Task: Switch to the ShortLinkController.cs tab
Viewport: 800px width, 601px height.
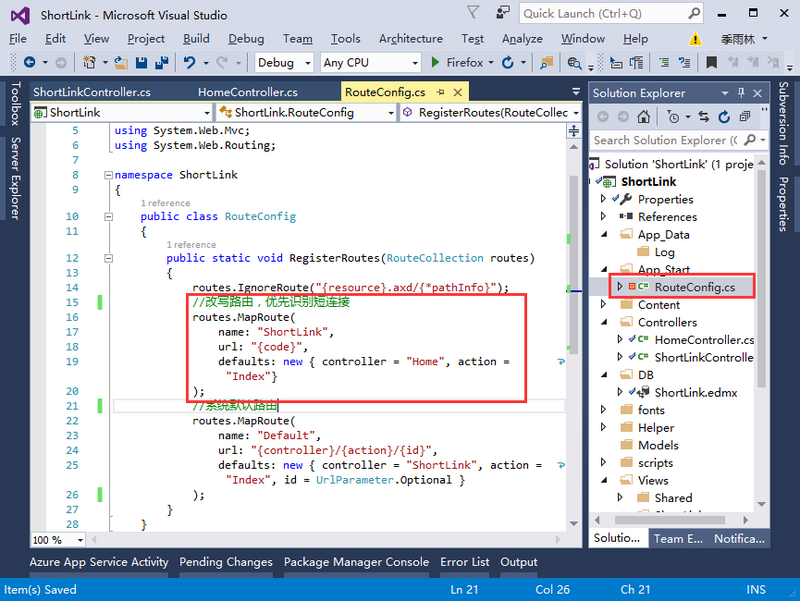Action: pyautogui.click(x=92, y=92)
